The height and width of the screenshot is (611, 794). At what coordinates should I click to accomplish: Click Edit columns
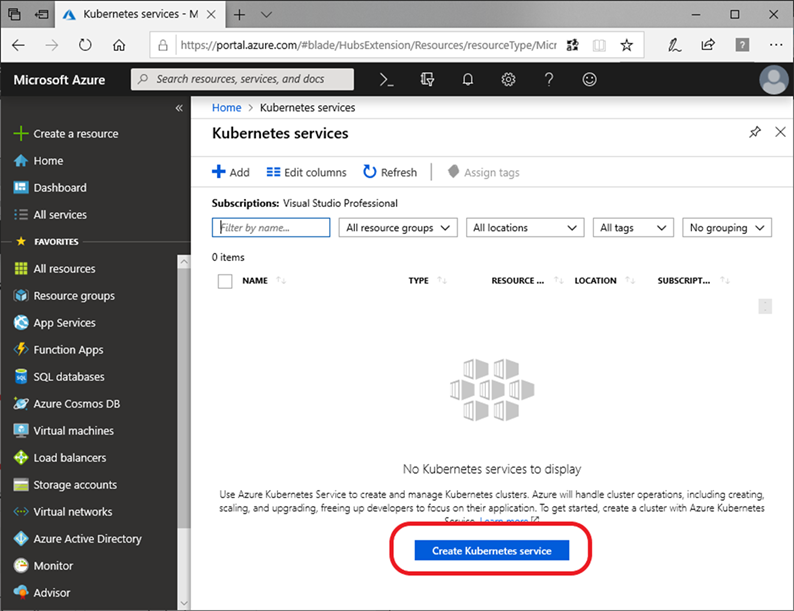point(306,172)
